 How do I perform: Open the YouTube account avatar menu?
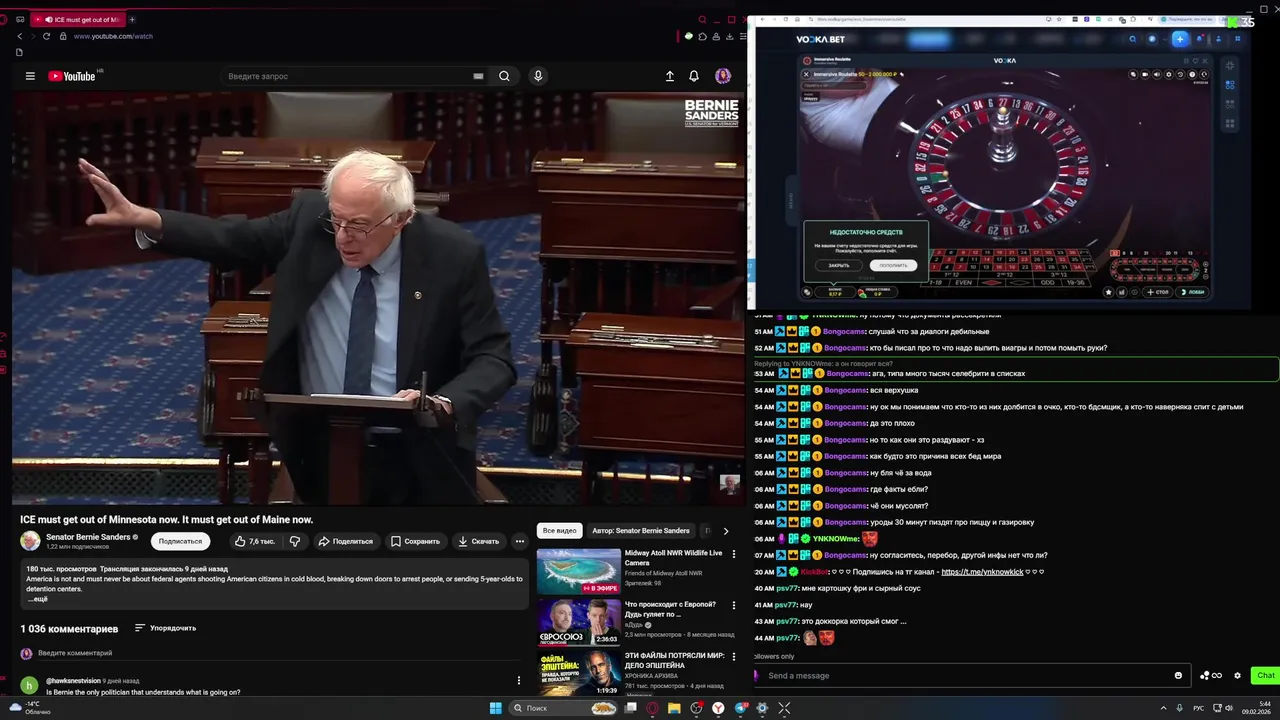click(723, 76)
